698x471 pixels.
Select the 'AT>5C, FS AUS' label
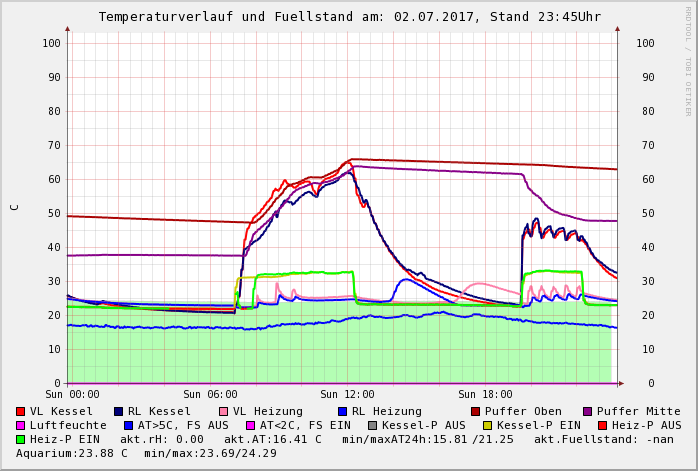point(183,426)
